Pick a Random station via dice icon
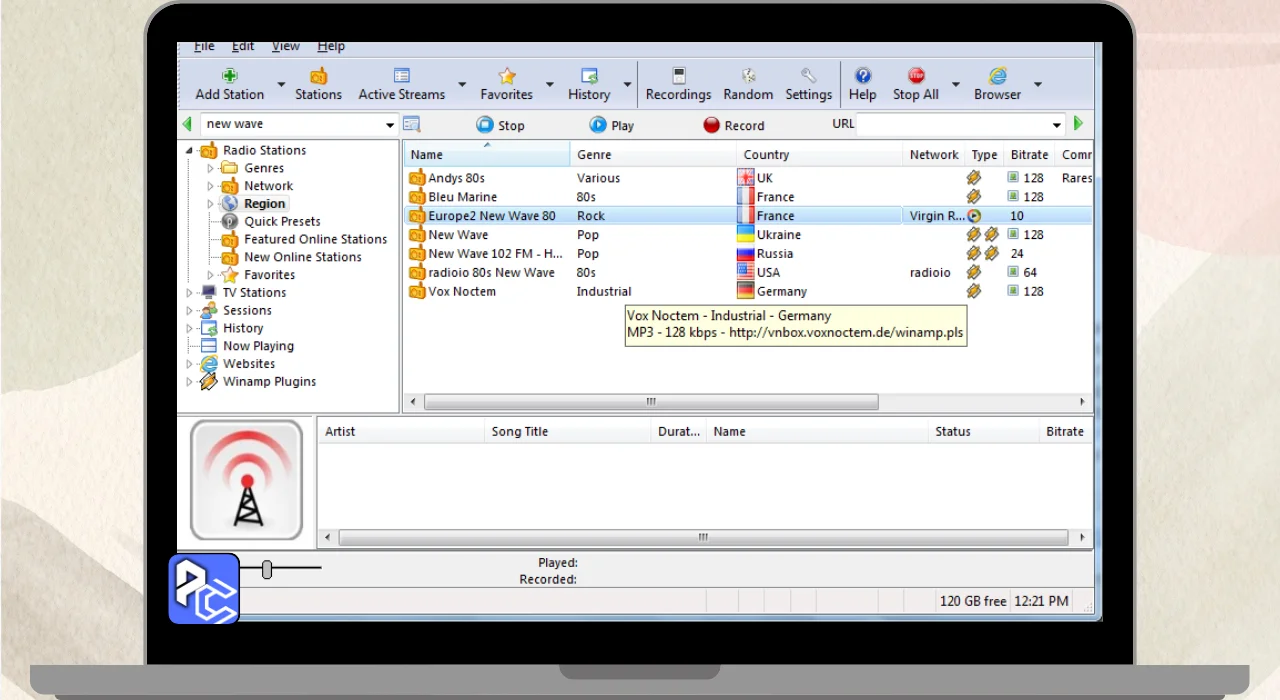Image resolution: width=1280 pixels, height=700 pixels. tap(748, 77)
